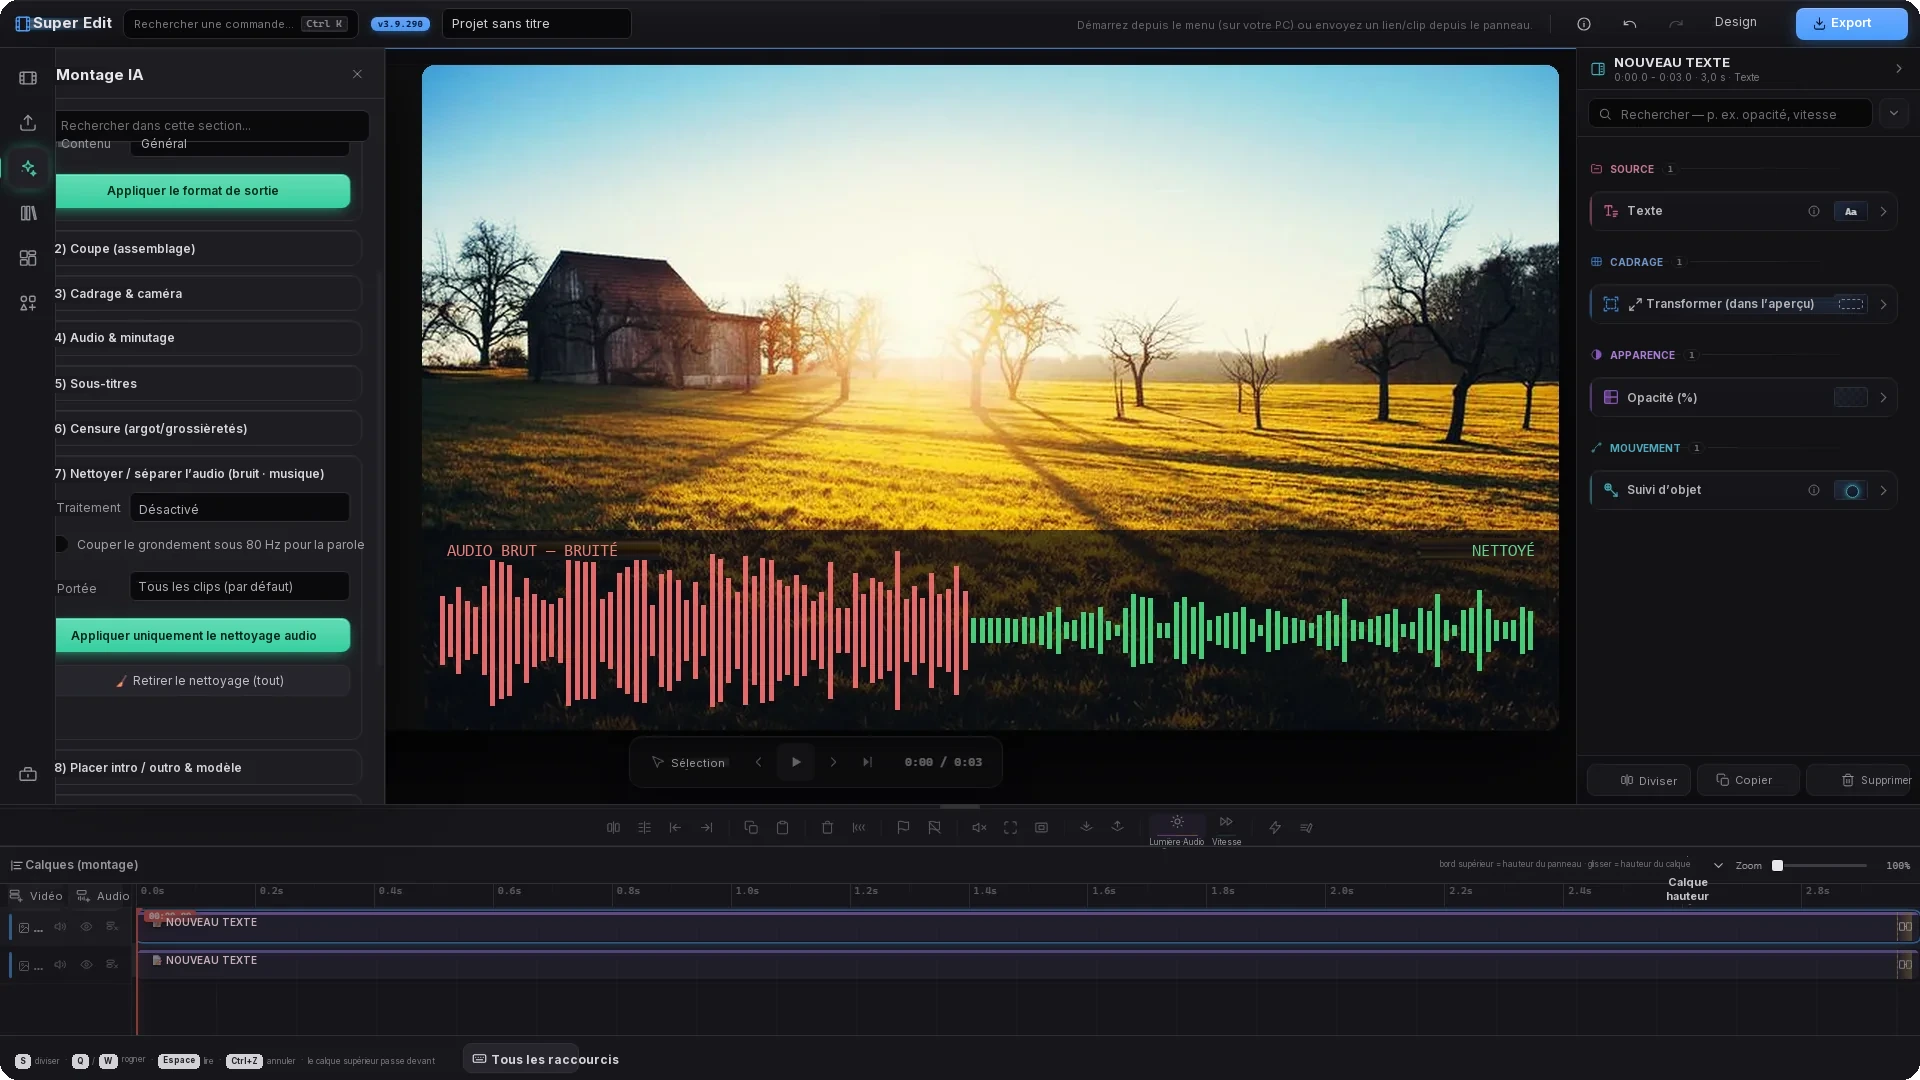The height and width of the screenshot is (1080, 1920).
Task: Expand section 8) Placer intro / outro
Action: pyautogui.click(x=207, y=768)
